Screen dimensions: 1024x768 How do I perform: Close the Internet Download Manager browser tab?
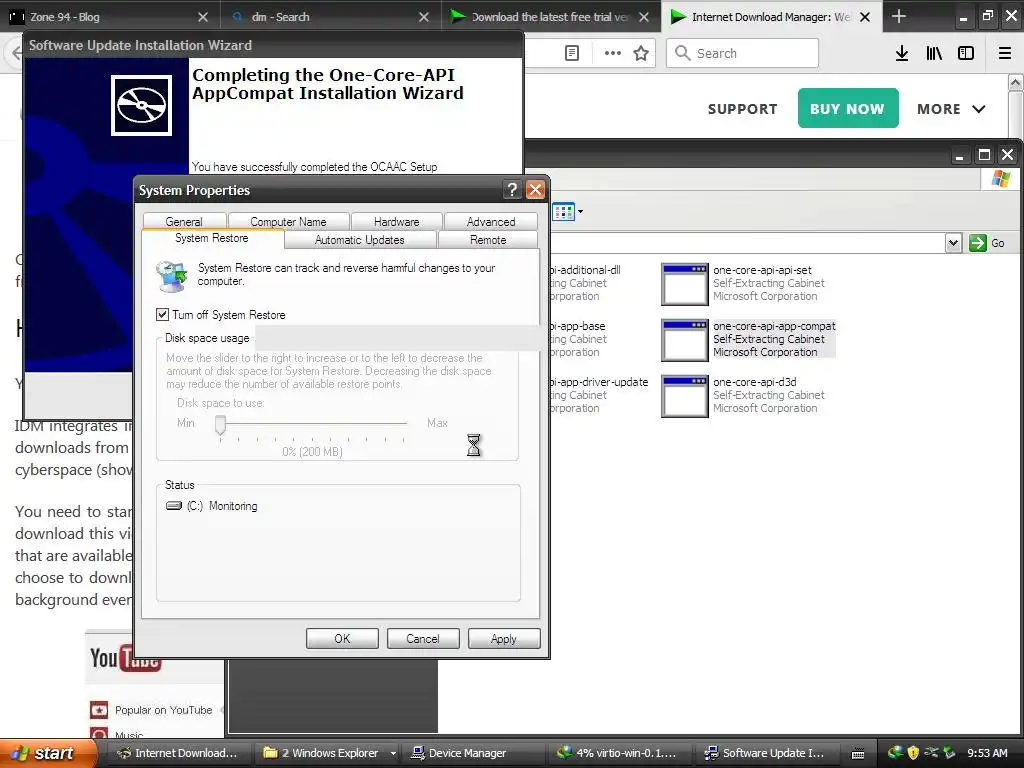click(865, 17)
